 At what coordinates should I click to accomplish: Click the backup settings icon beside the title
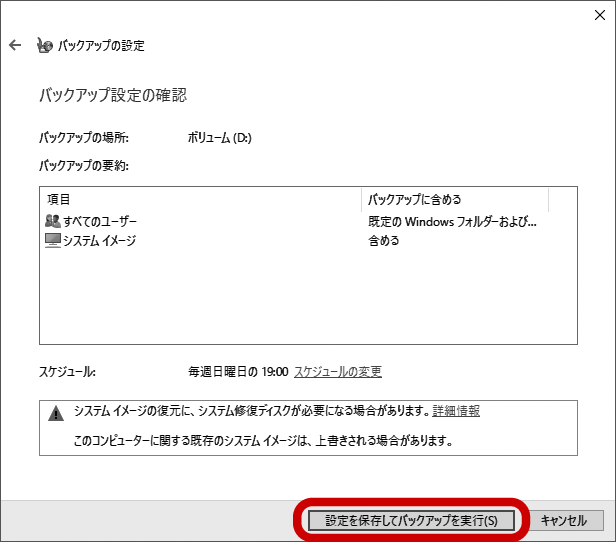[45, 45]
